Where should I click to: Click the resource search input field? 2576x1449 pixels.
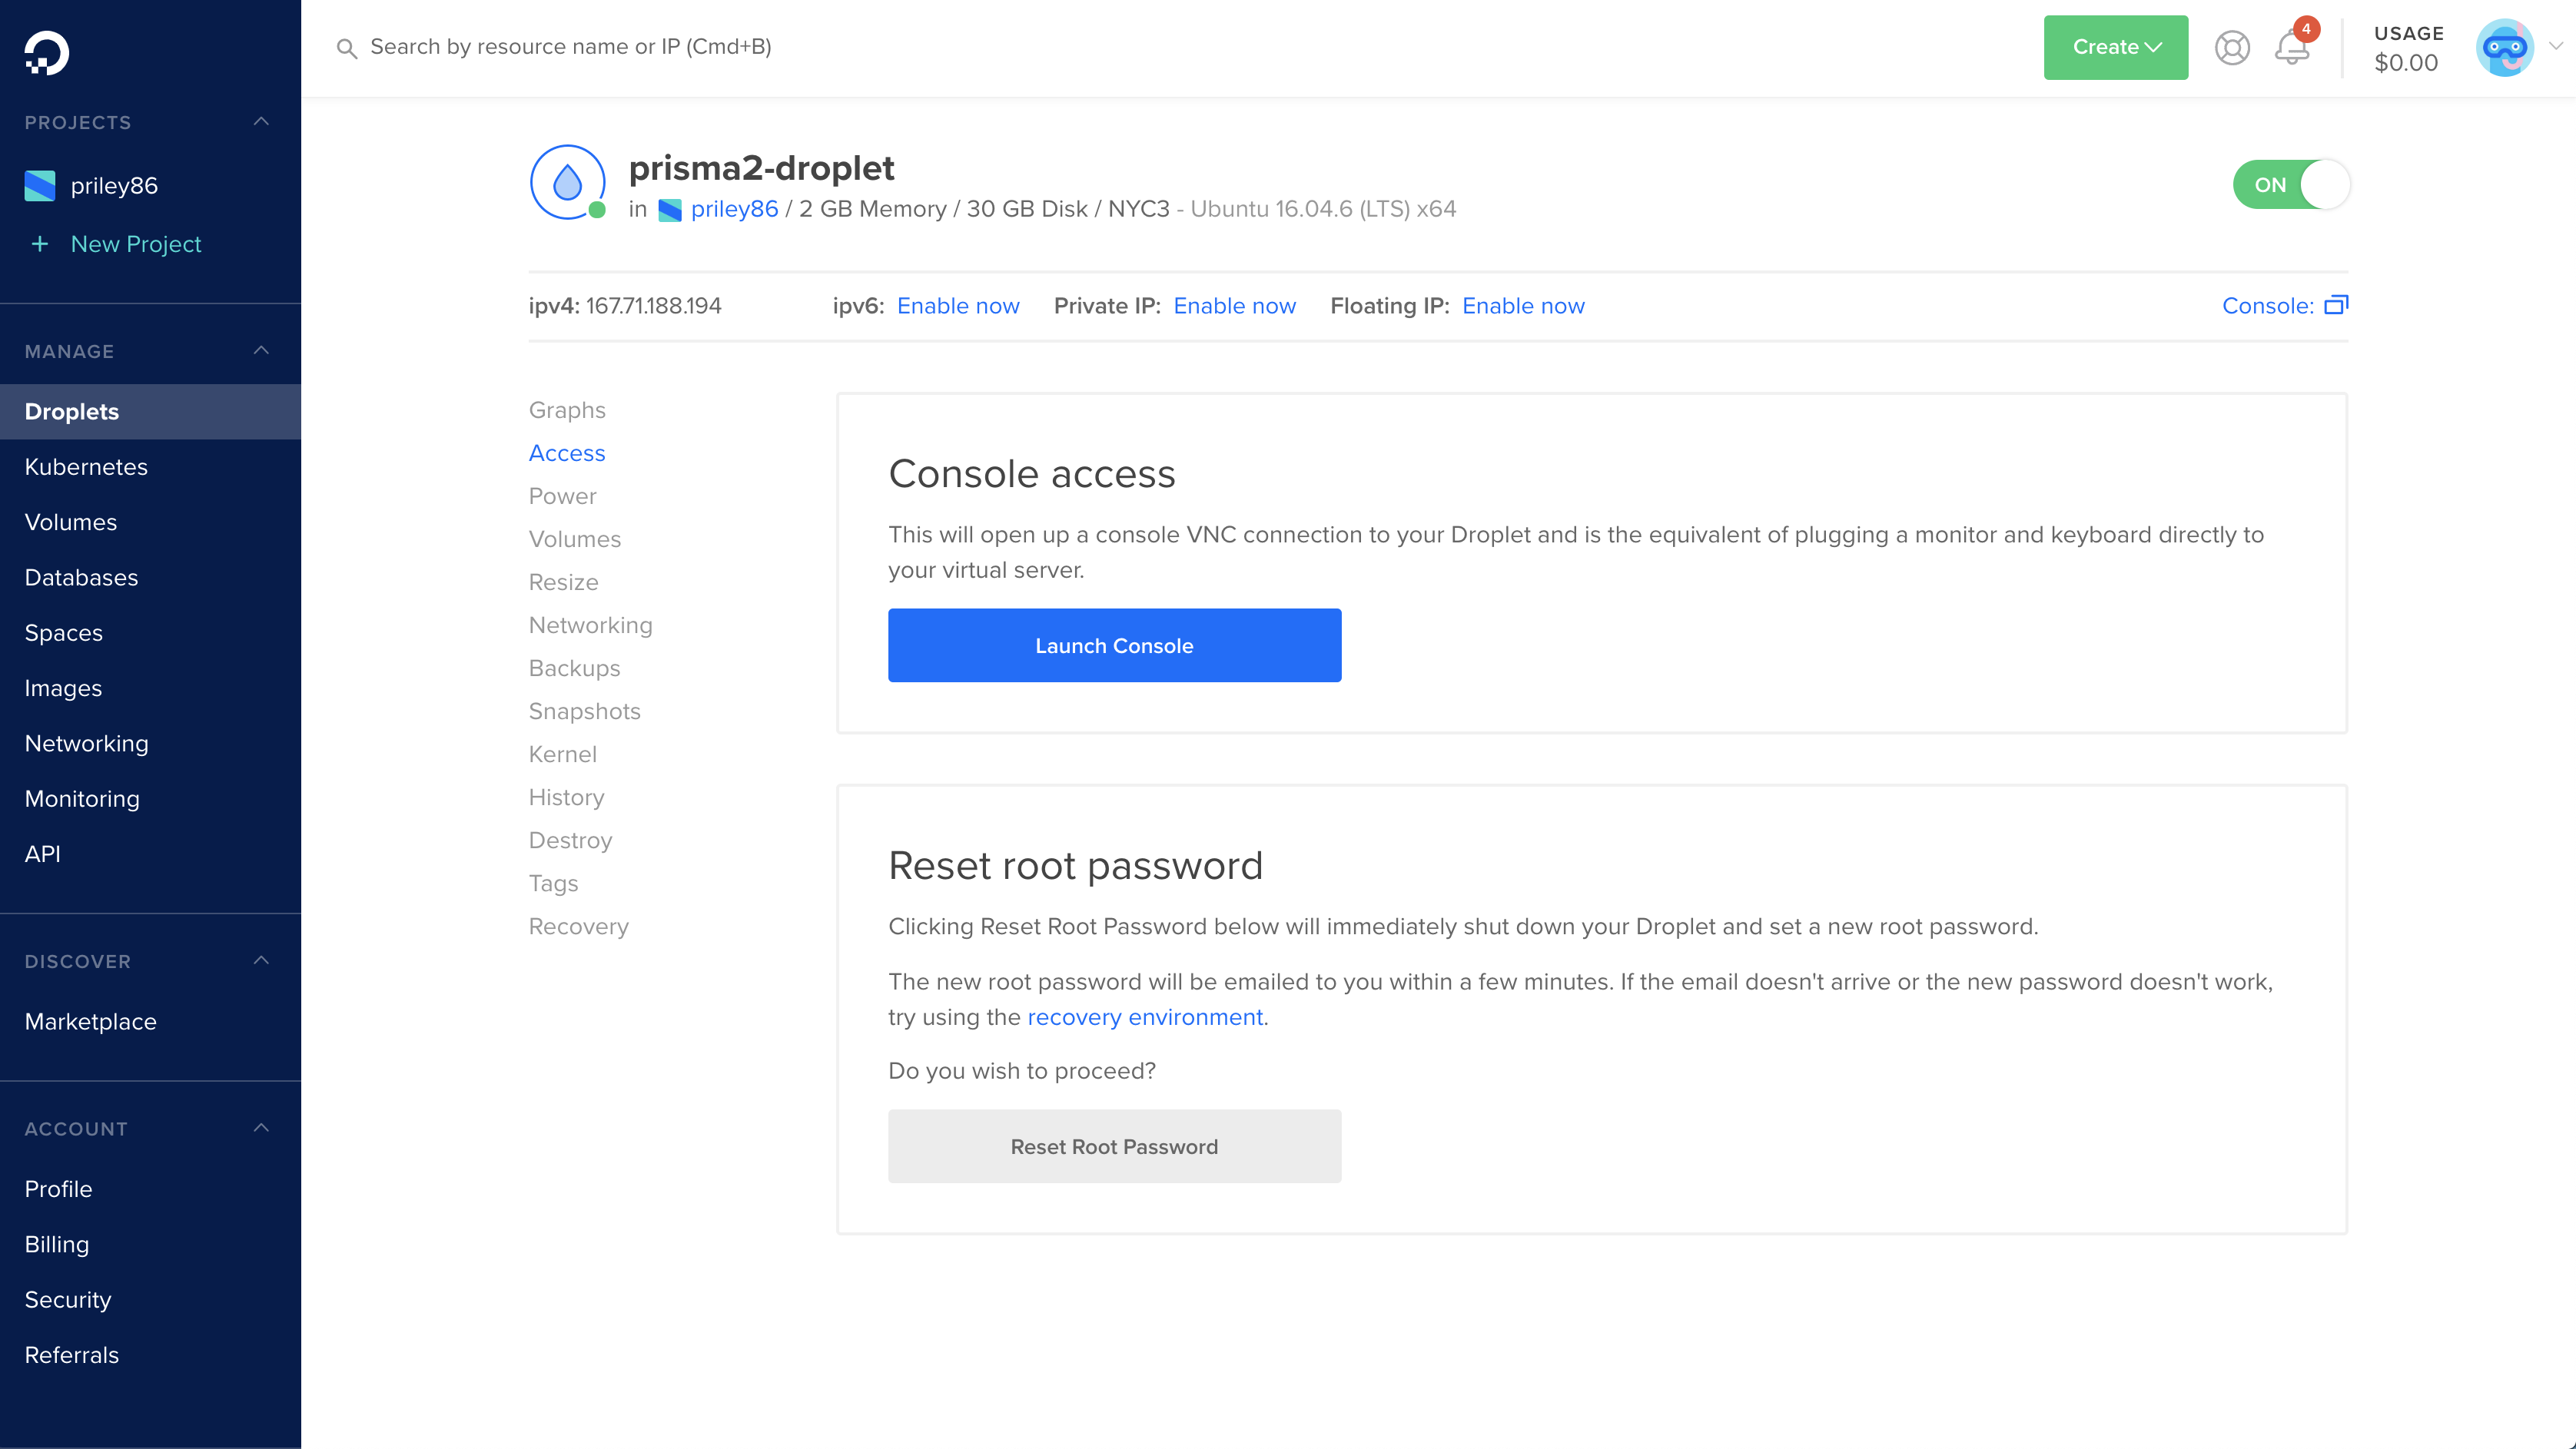tap(570, 47)
